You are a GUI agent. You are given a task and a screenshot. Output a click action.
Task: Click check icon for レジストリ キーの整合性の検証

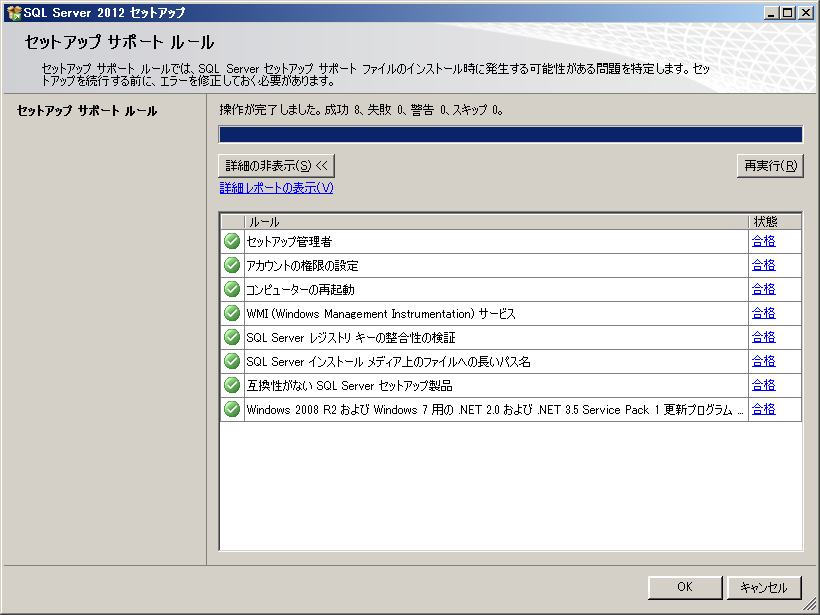pyautogui.click(x=232, y=337)
